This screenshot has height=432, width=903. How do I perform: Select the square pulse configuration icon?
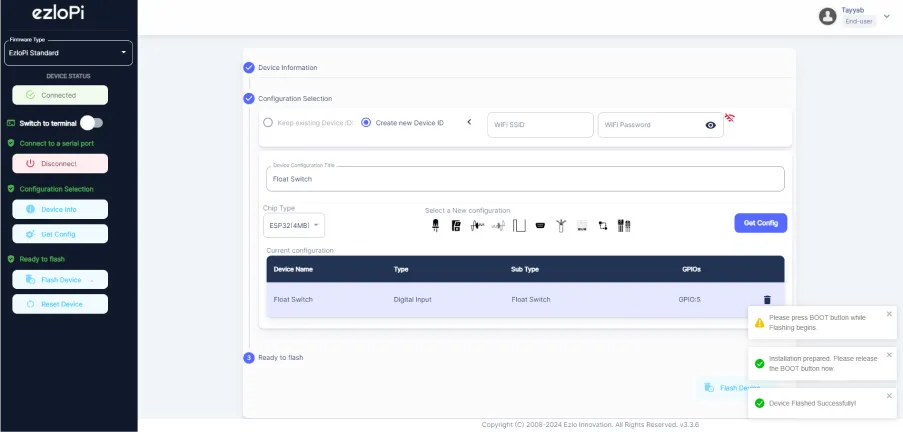519,226
